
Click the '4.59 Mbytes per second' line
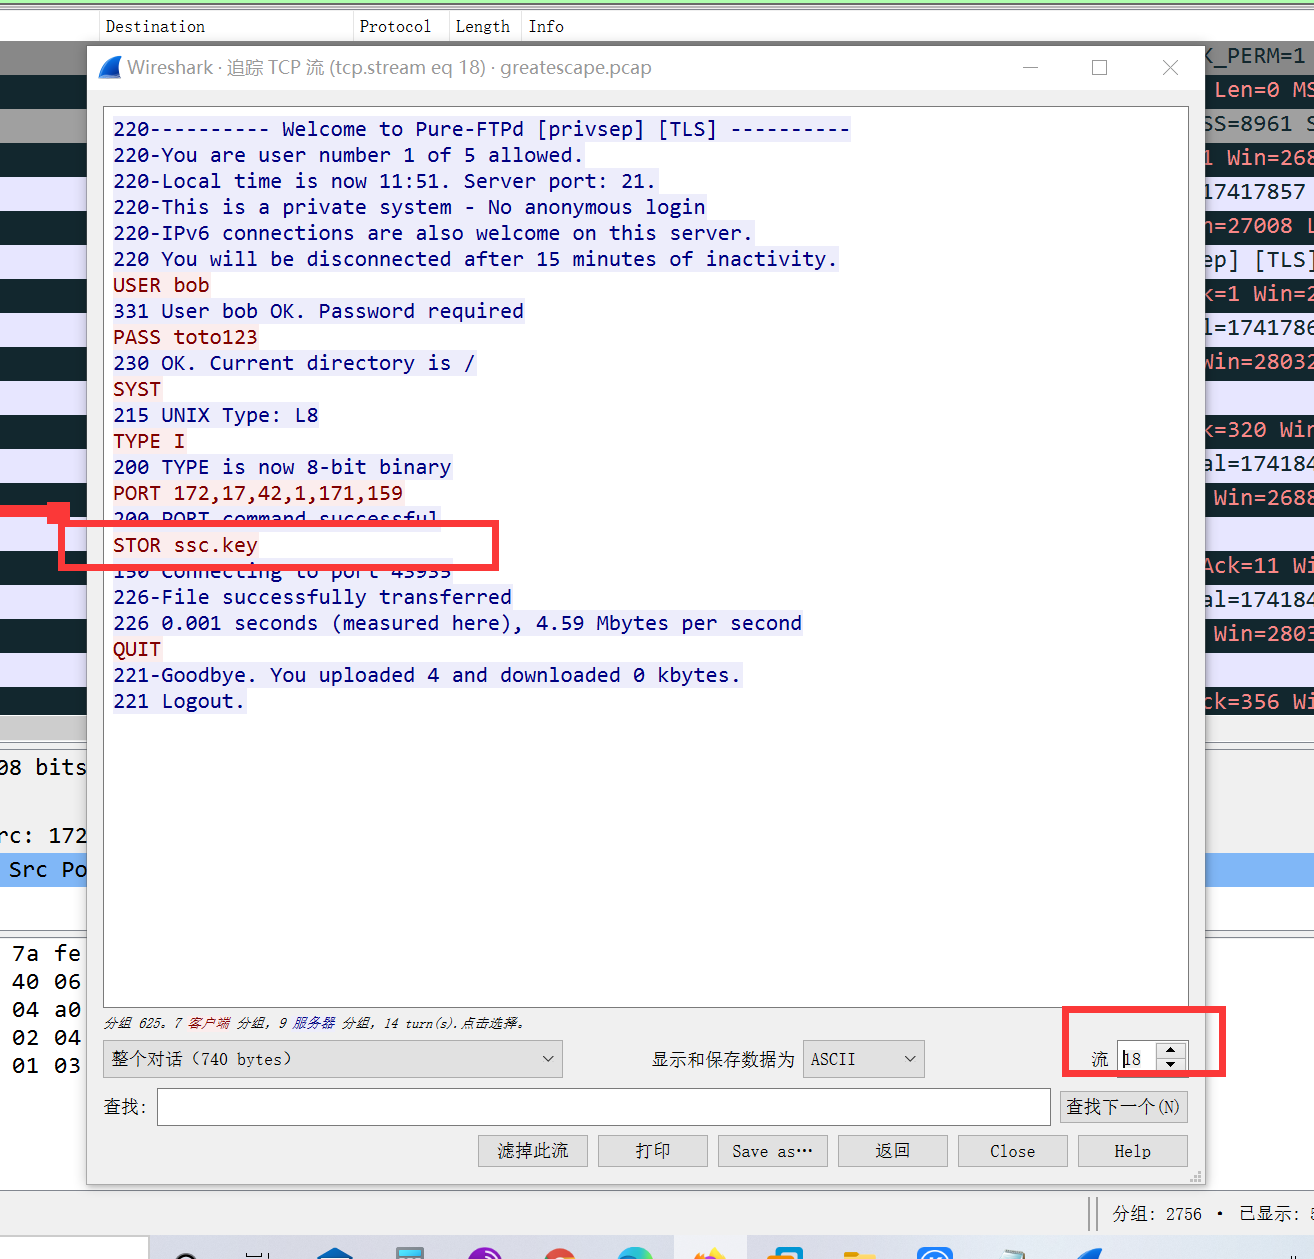point(457,623)
